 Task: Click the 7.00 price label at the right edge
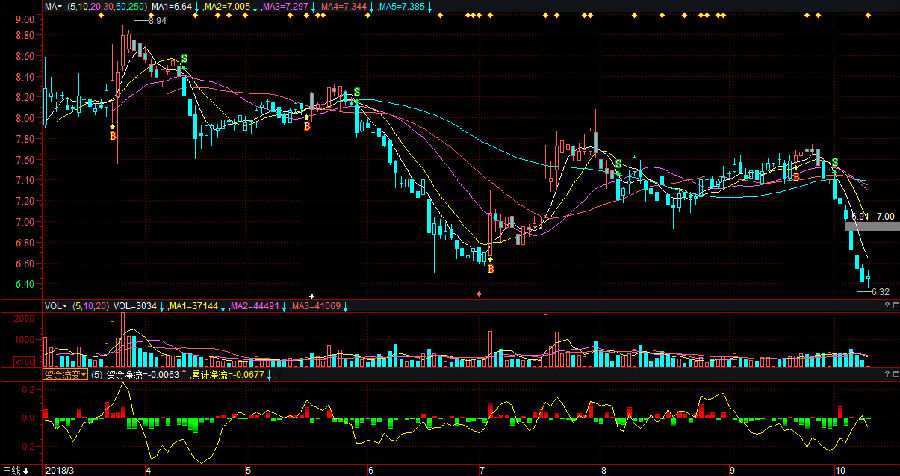coord(886,216)
